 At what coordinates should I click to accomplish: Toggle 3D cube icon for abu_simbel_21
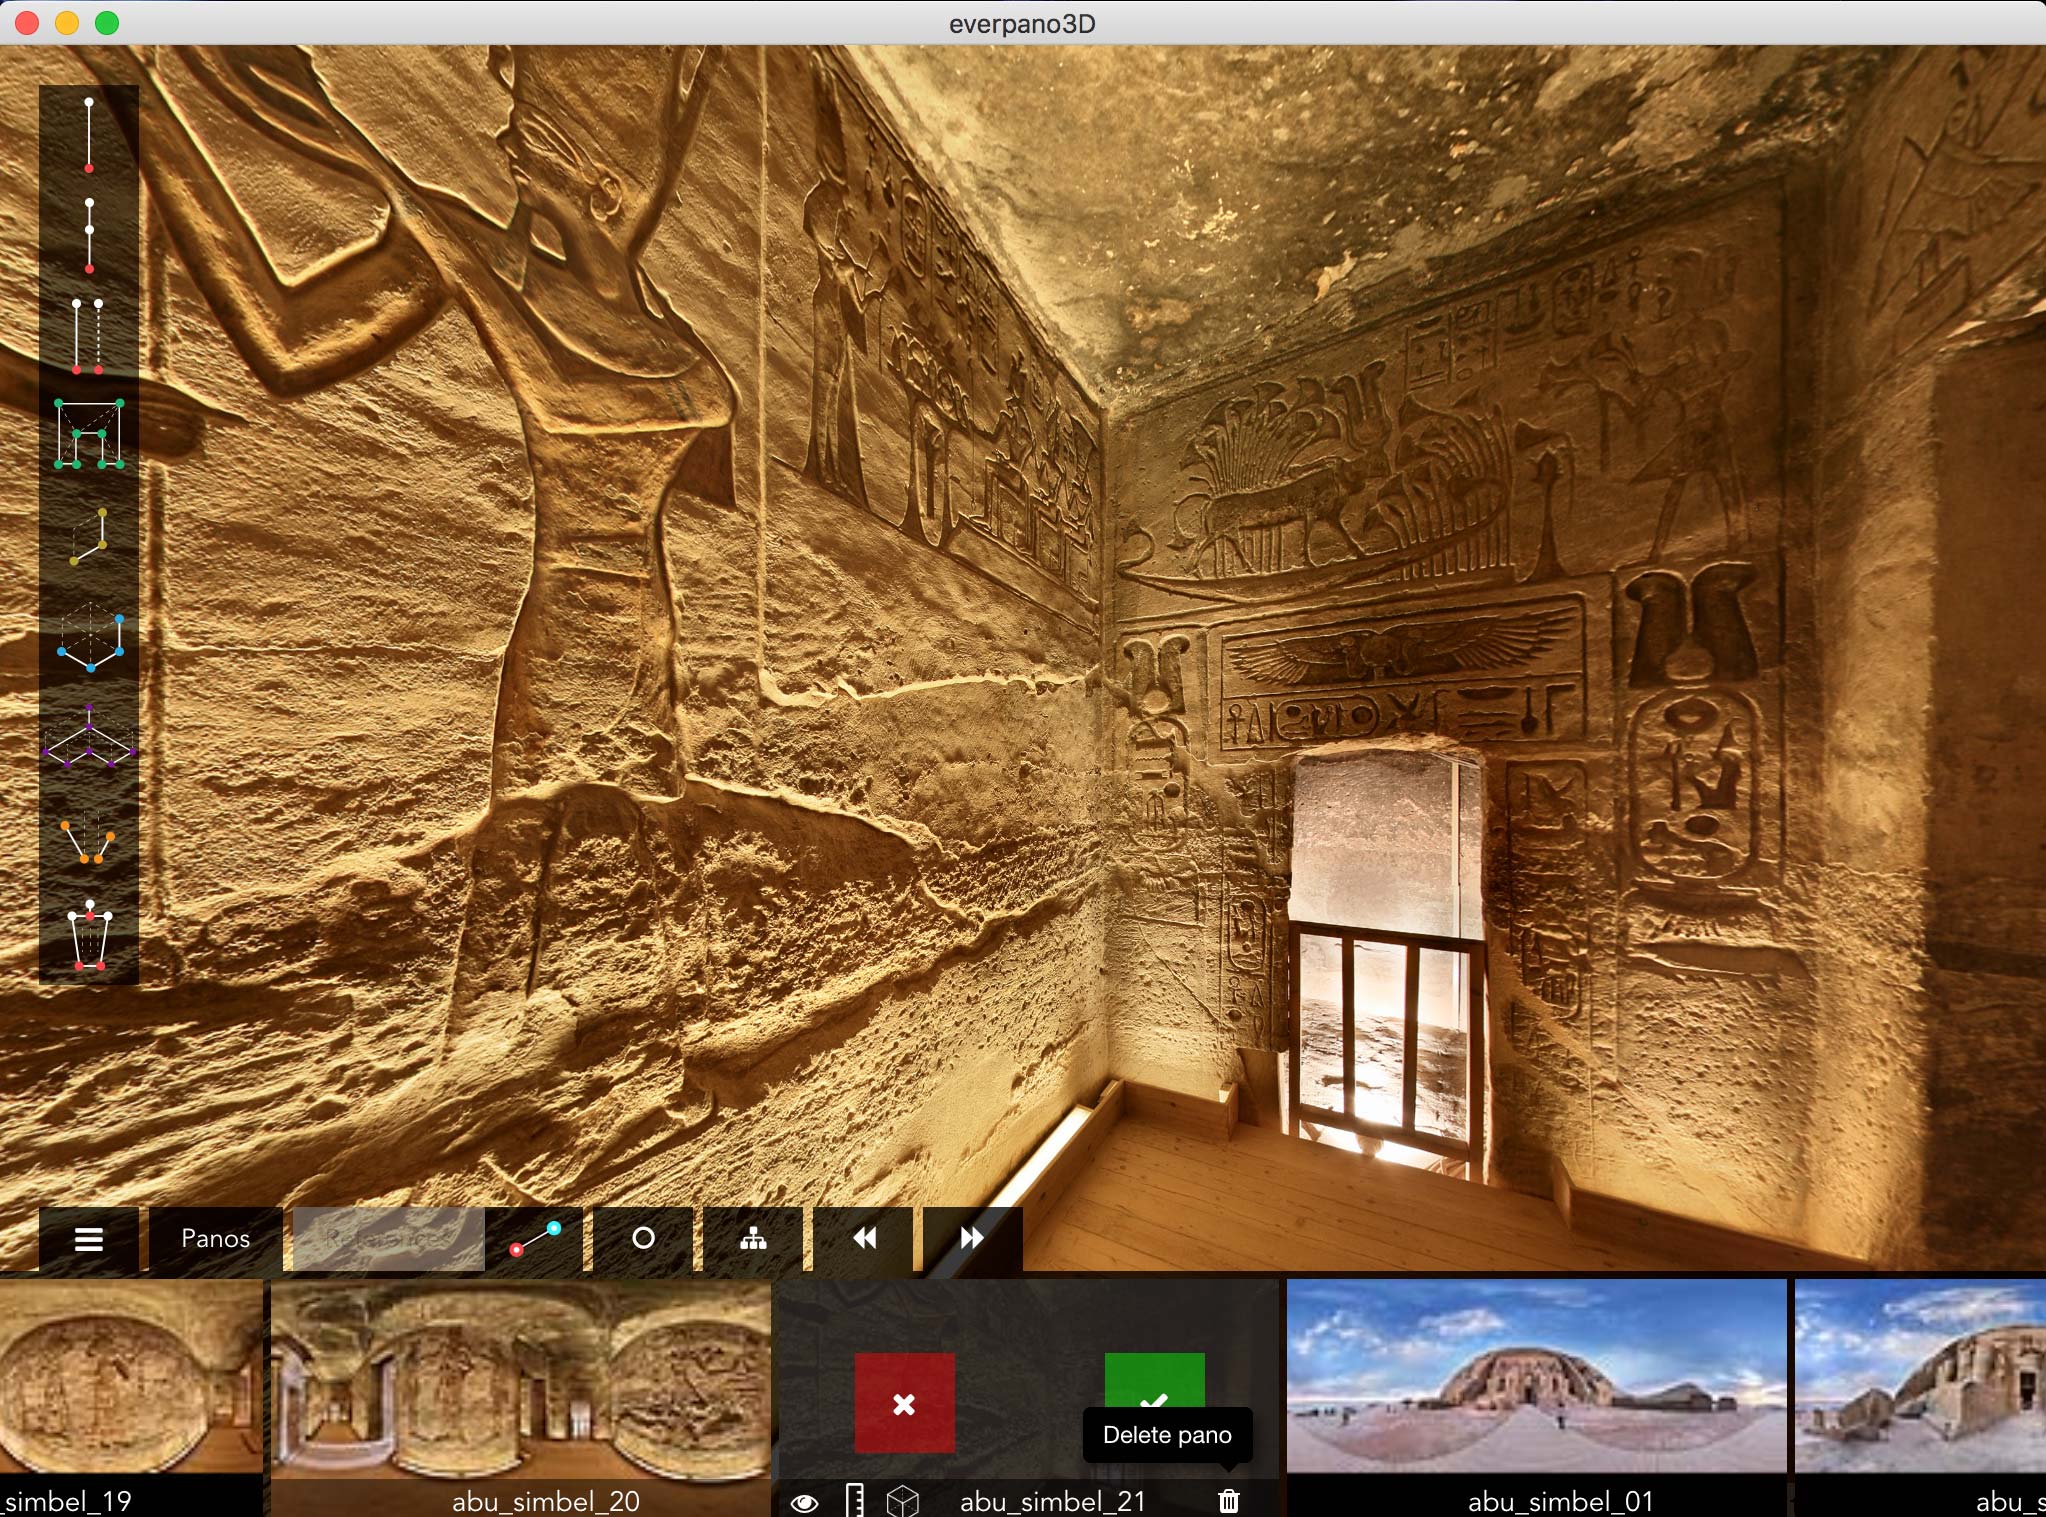tap(902, 1500)
